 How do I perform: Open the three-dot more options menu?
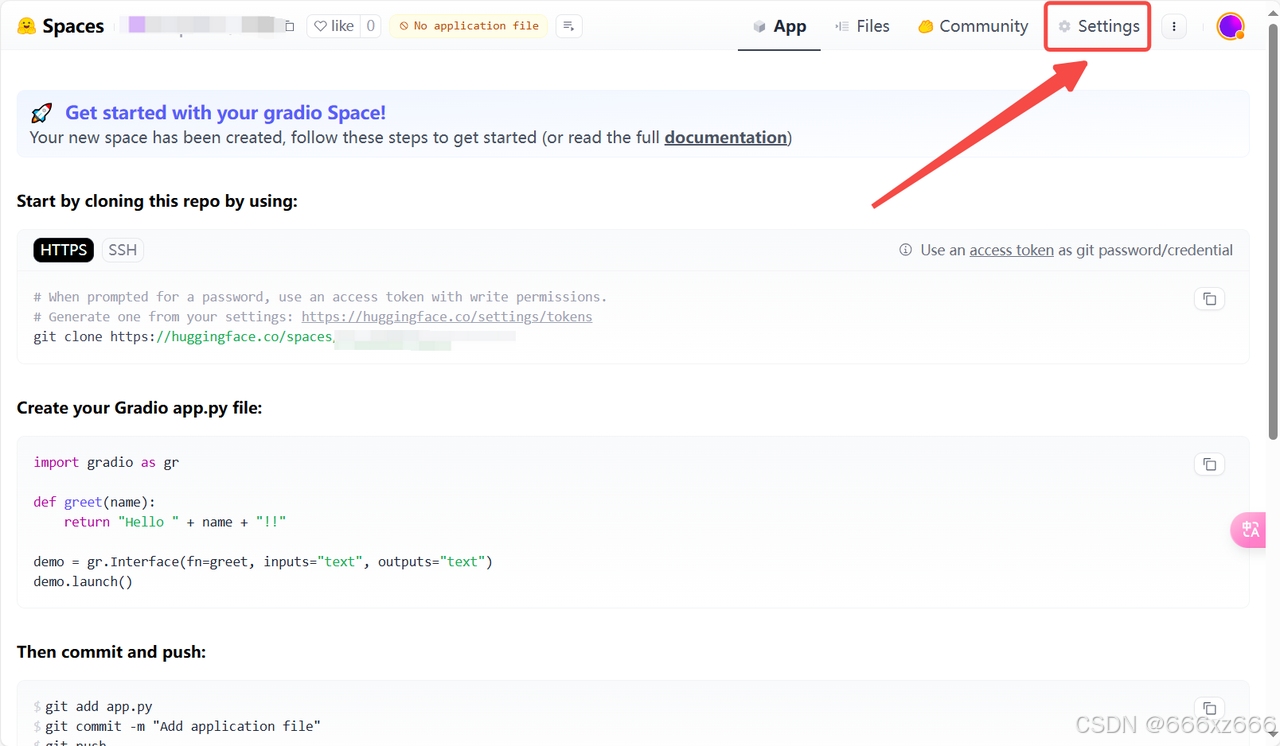[x=1174, y=26]
